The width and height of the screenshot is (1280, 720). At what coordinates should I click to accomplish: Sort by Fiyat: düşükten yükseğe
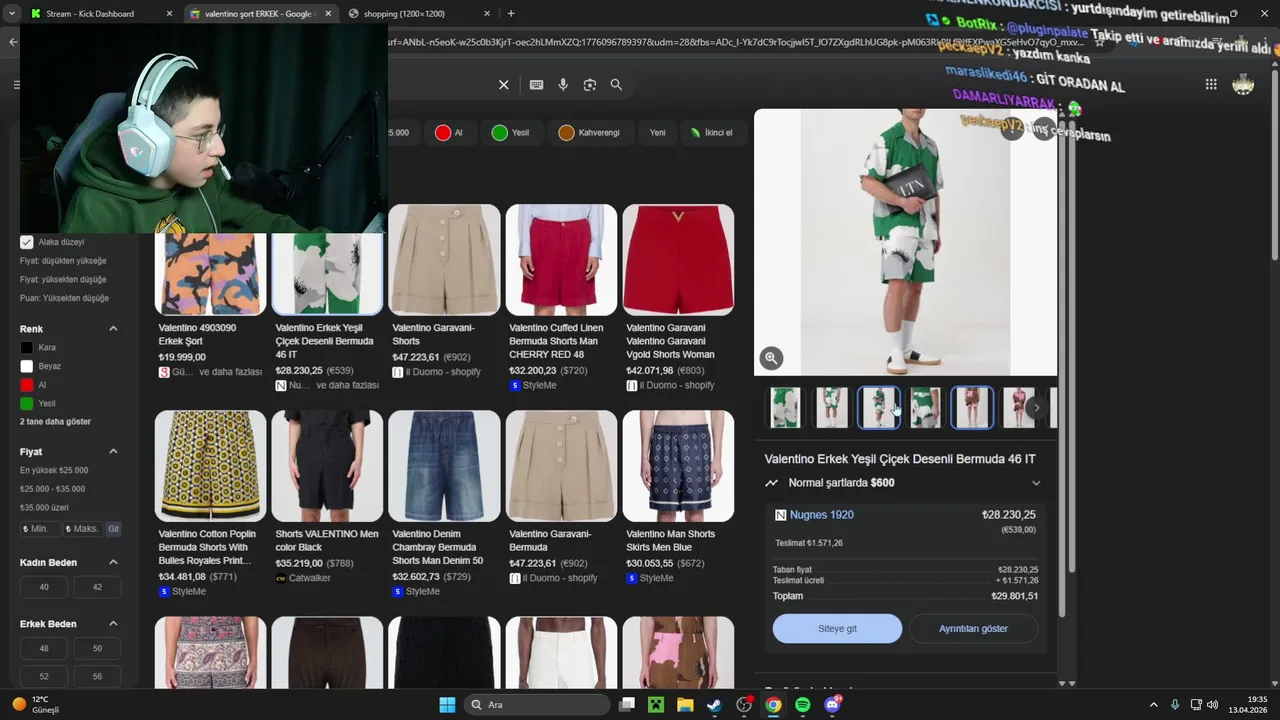pos(63,261)
